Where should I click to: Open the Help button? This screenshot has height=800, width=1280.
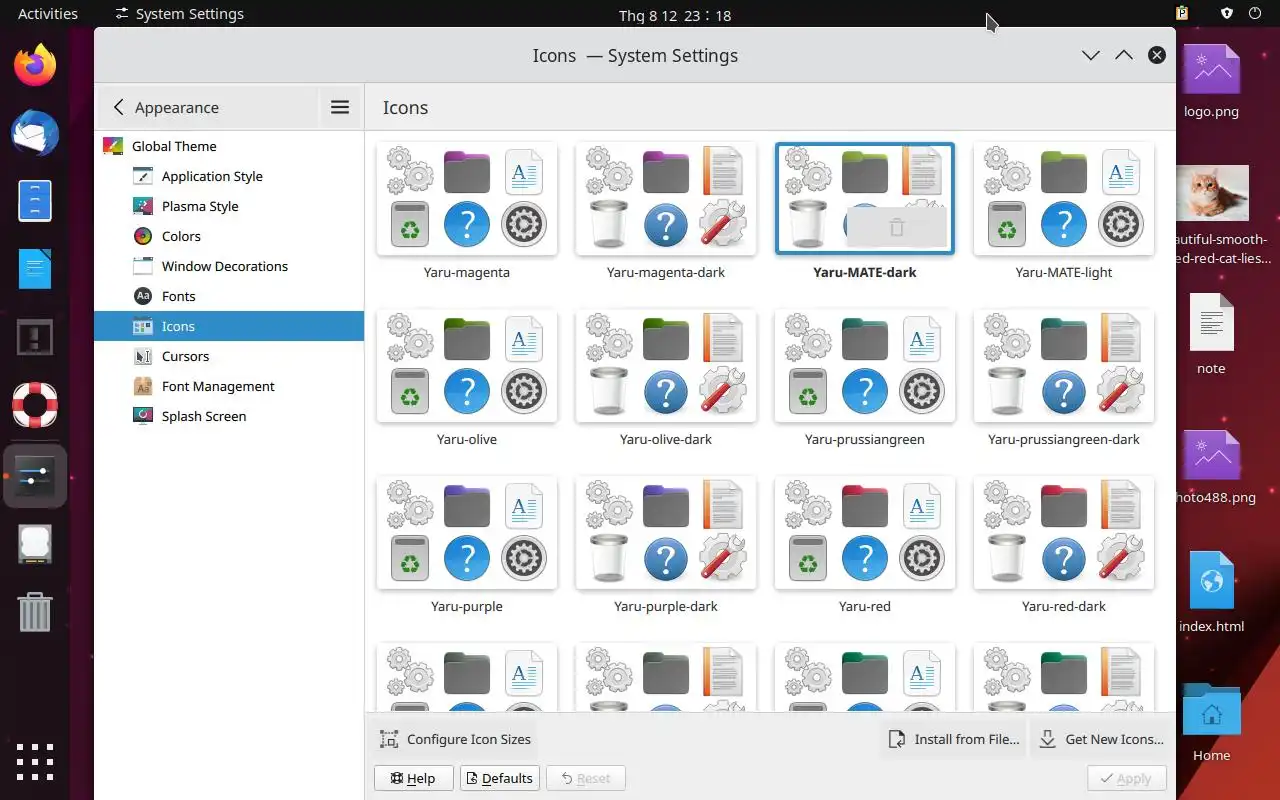point(413,779)
